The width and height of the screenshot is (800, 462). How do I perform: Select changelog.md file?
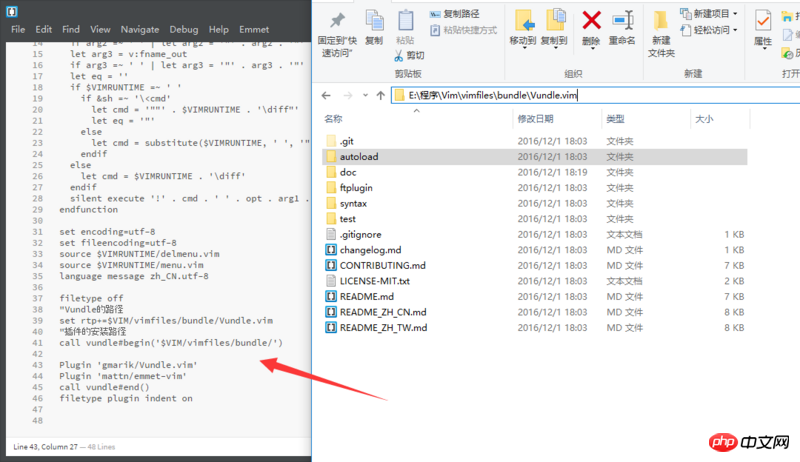535,250
